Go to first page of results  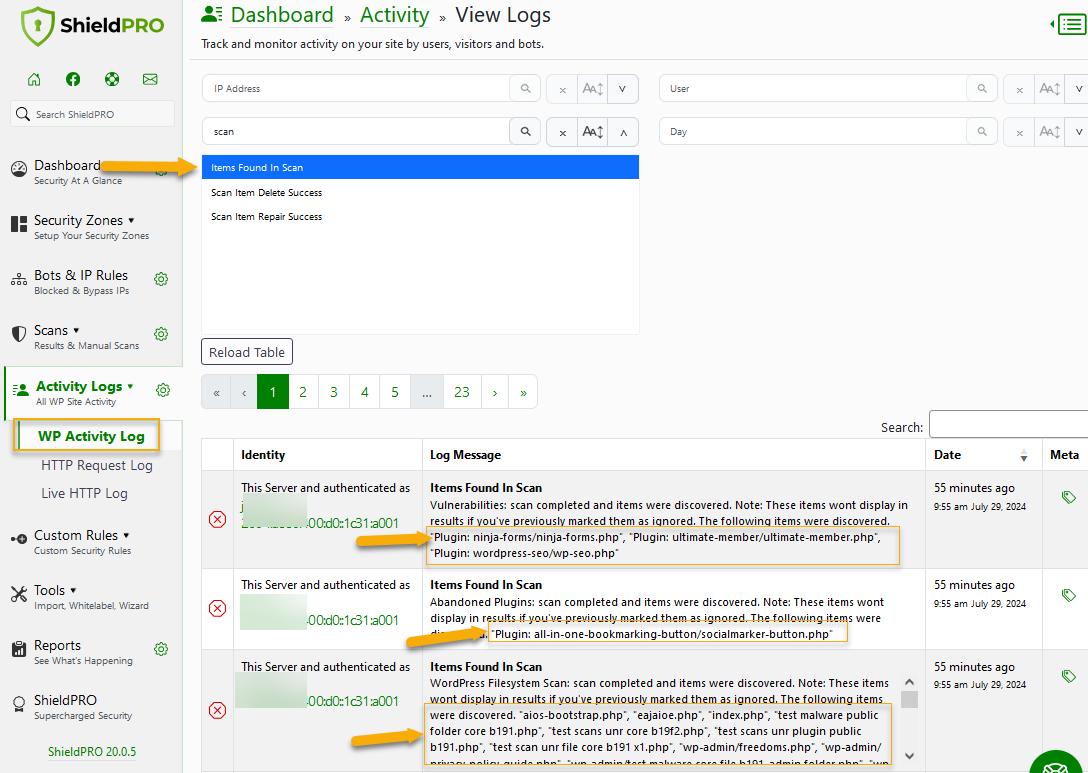click(x=216, y=392)
